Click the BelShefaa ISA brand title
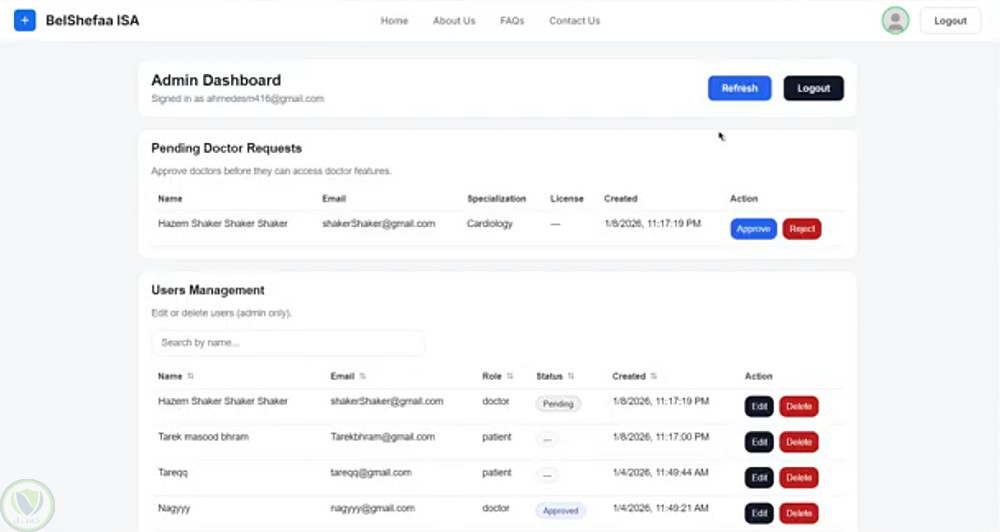Viewport: 1000px width, 532px height. 92,20
